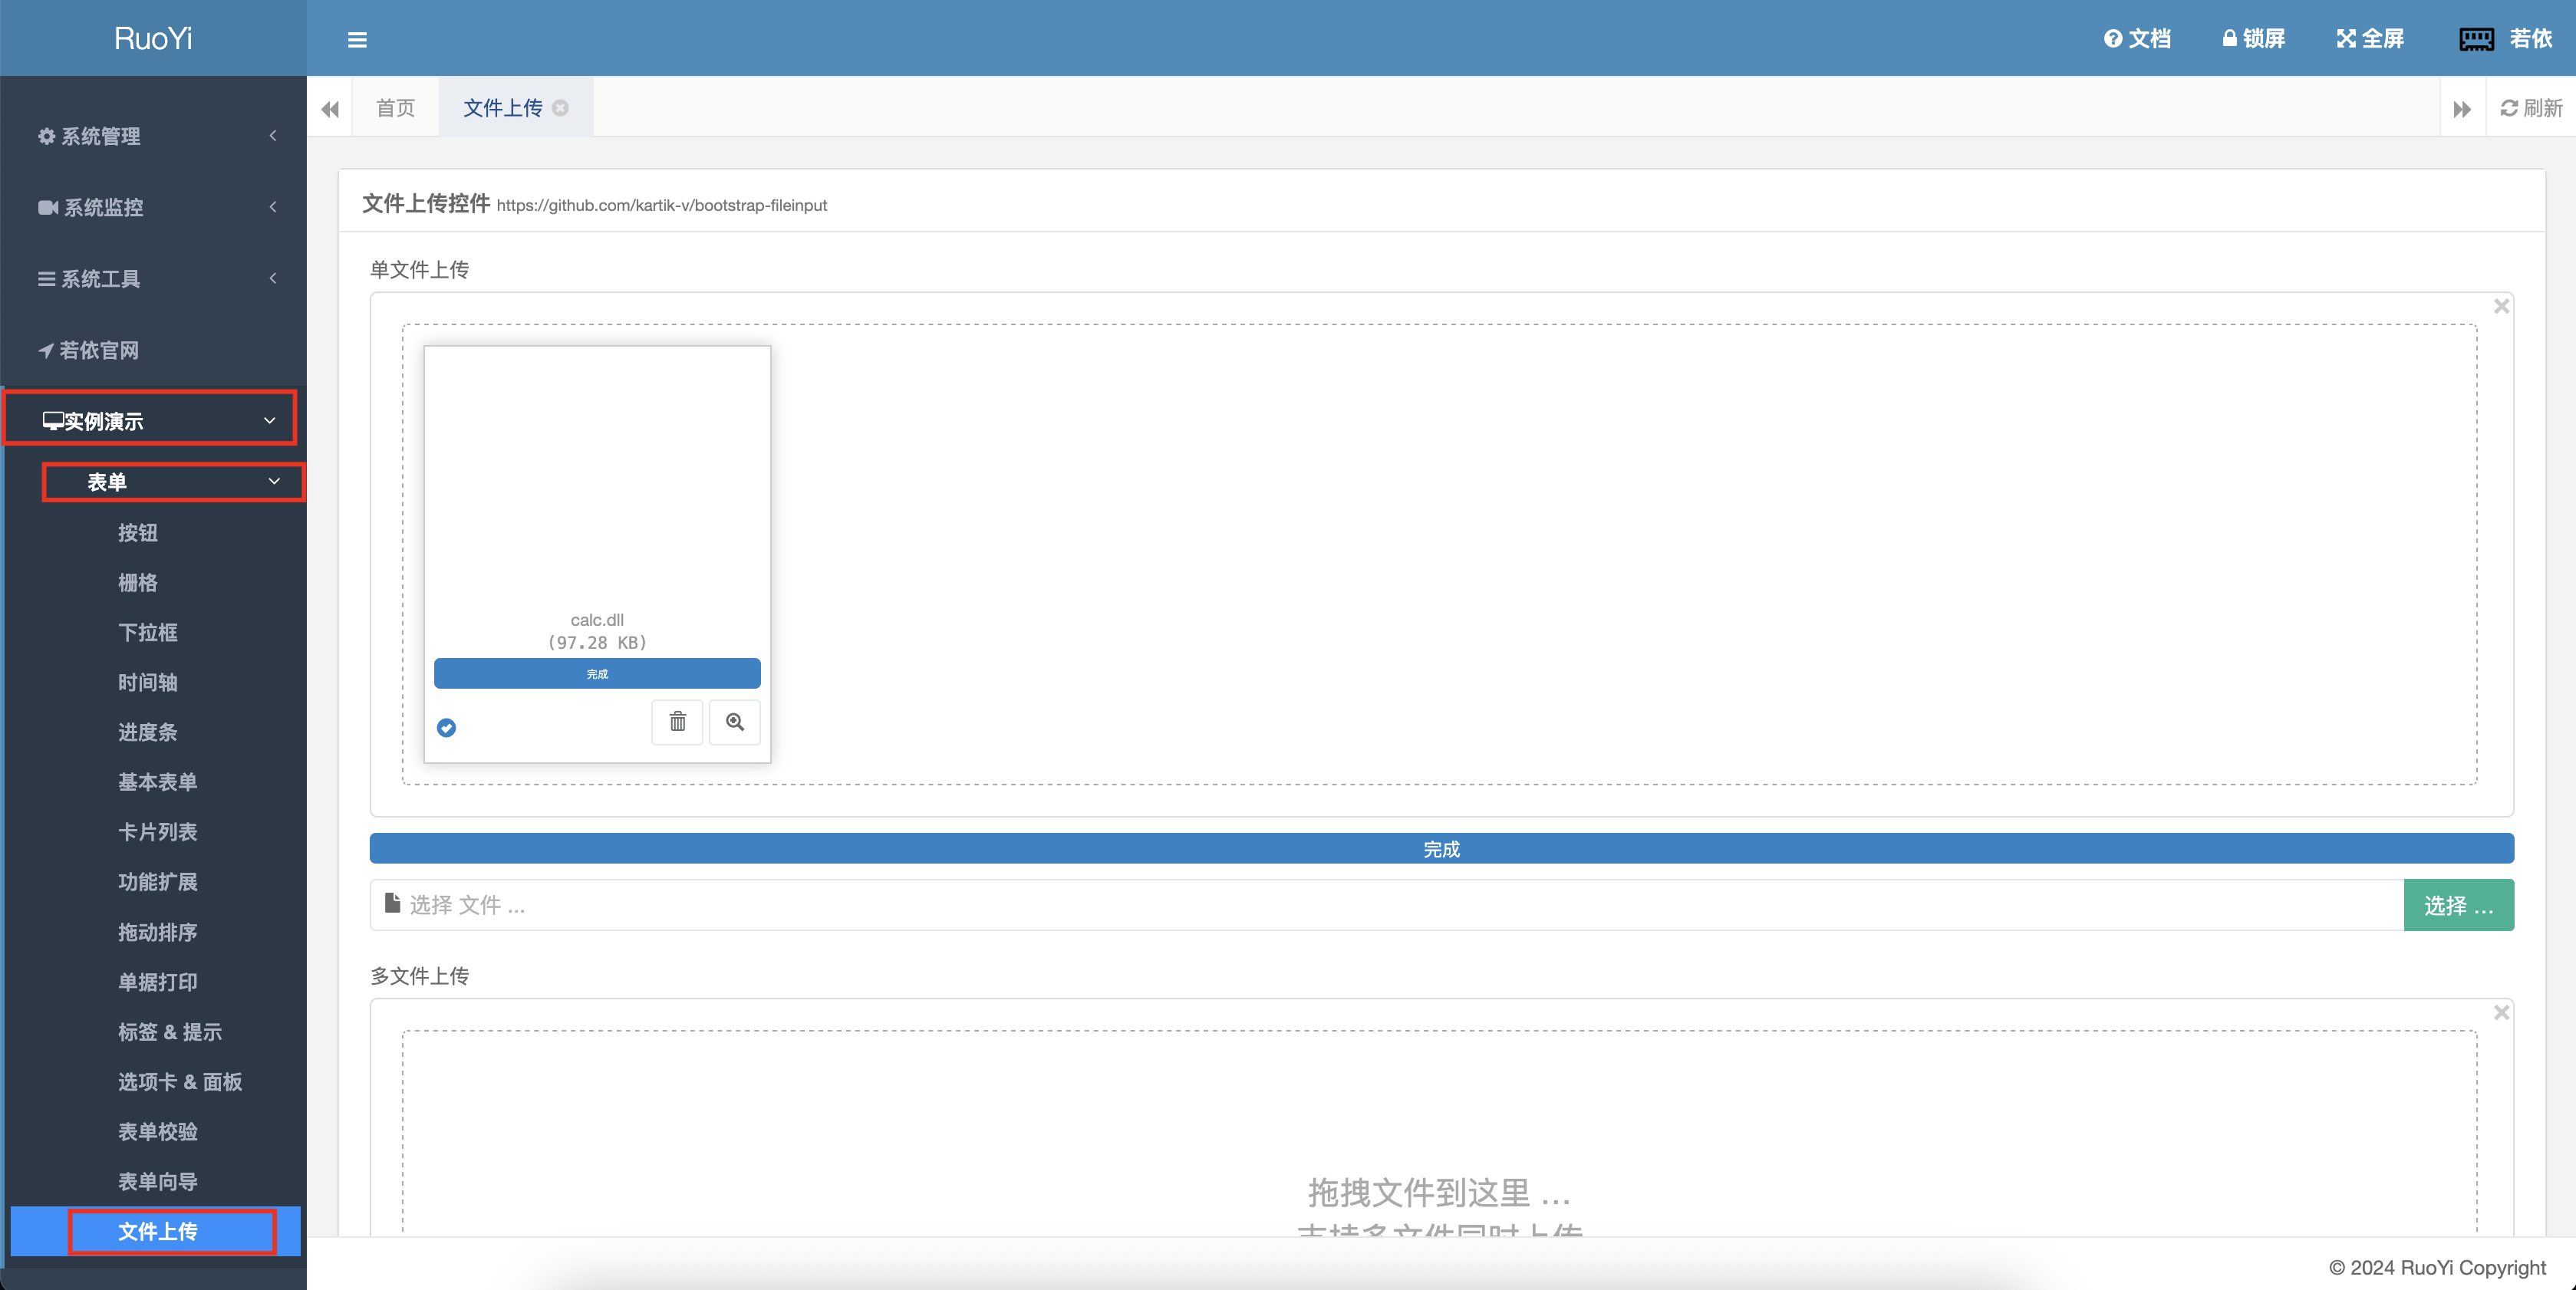Viewport: 2576px width, 1290px height.
Task: Click the green 选择 … browse button
Action: [x=2458, y=905]
